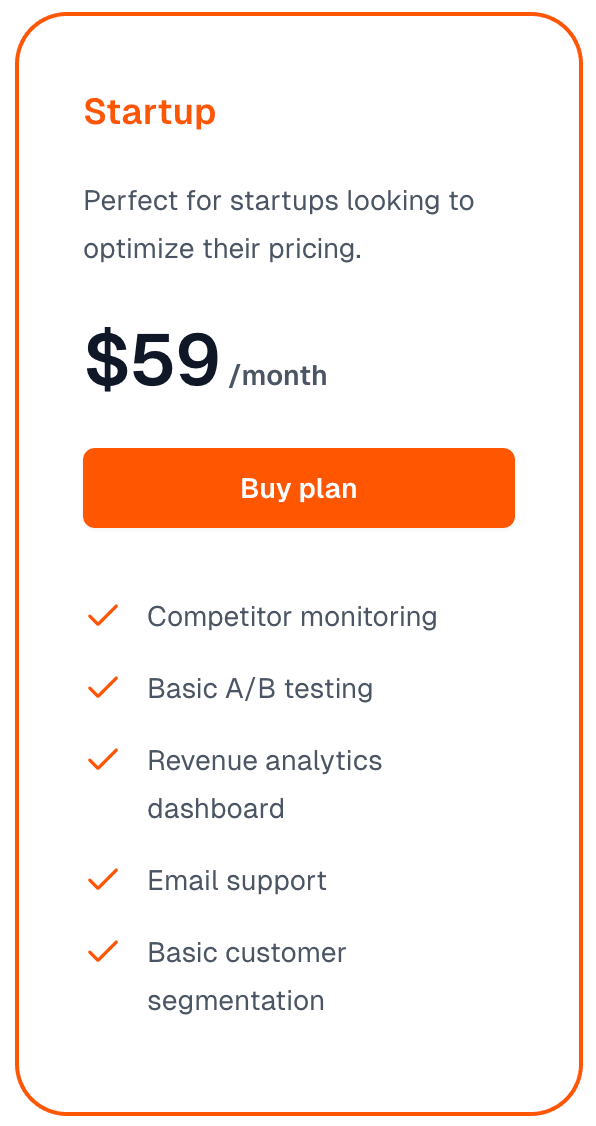Click the checkmark beside Revenue analytics dashboard

tap(102, 760)
